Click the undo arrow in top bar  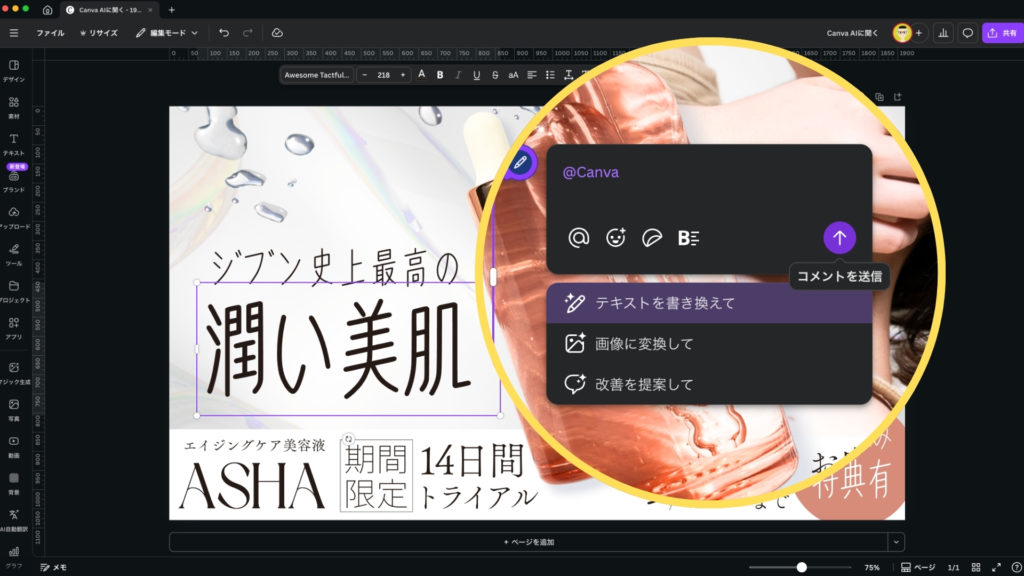coord(224,33)
